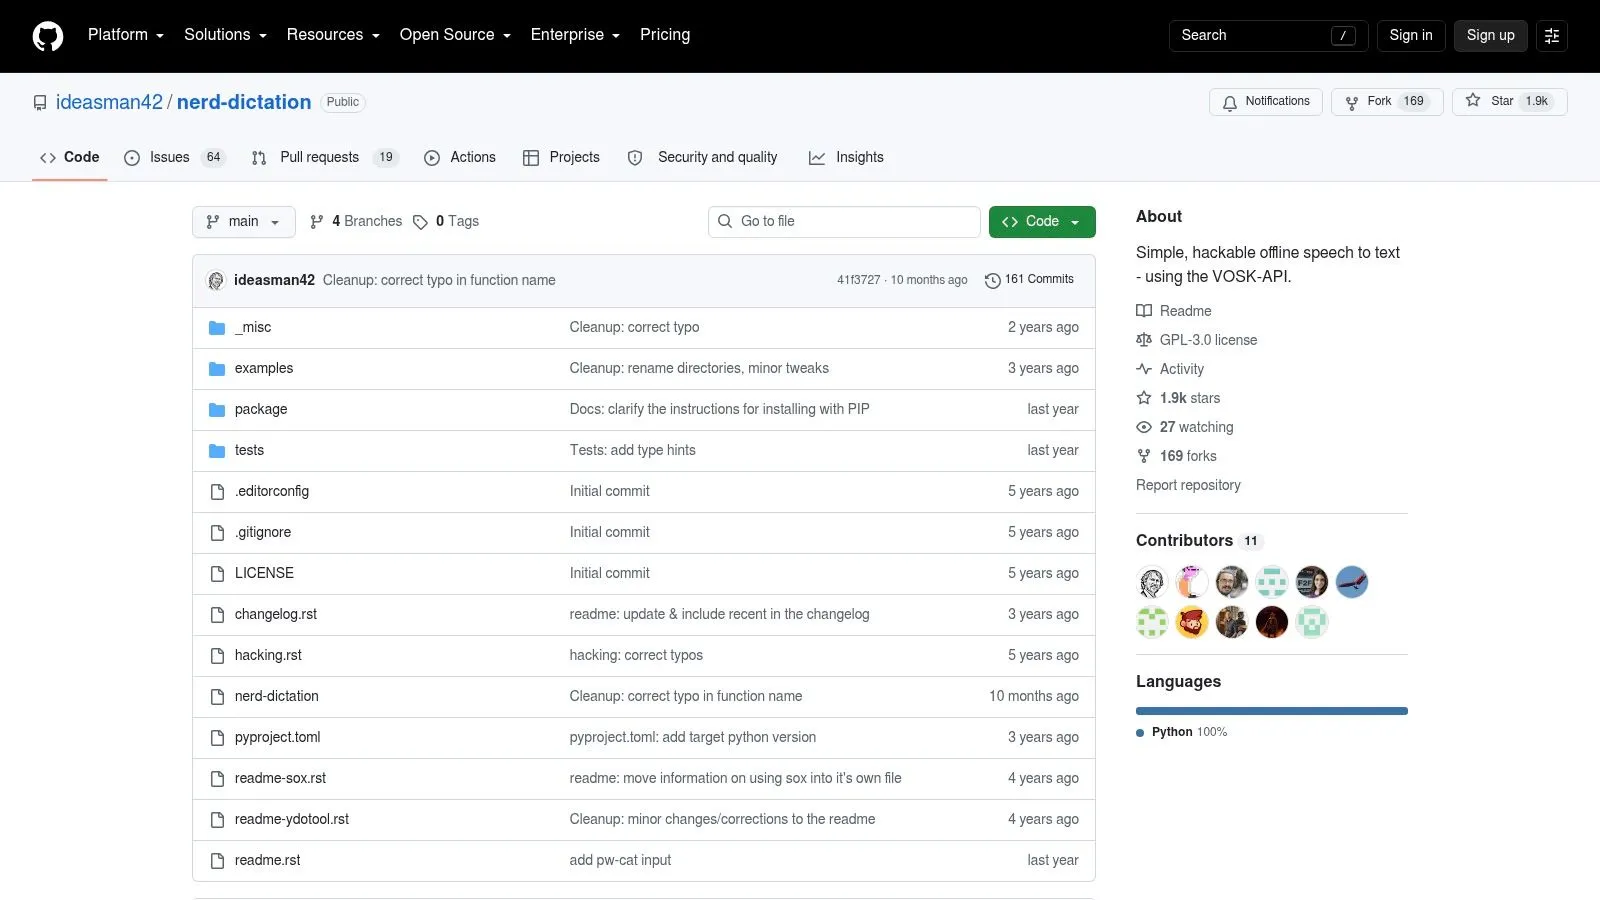View the GPL-3.0 license
Viewport: 1600px width, 900px height.
tap(1197, 340)
